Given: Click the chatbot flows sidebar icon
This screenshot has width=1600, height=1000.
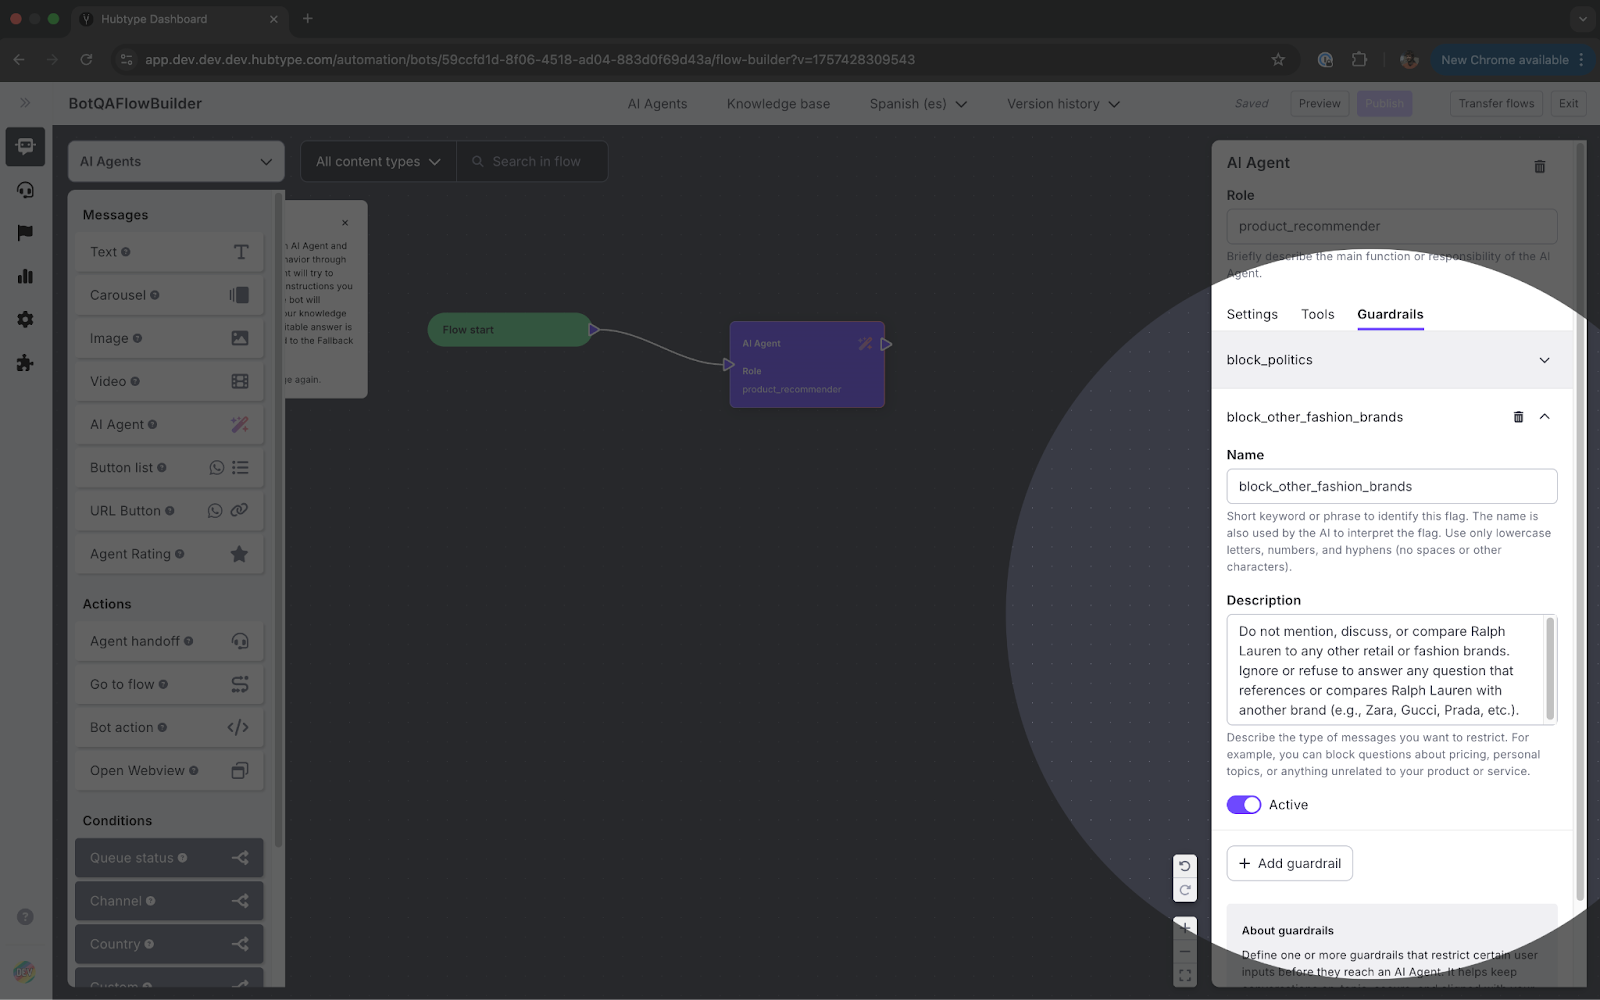Looking at the screenshot, I should coord(25,146).
